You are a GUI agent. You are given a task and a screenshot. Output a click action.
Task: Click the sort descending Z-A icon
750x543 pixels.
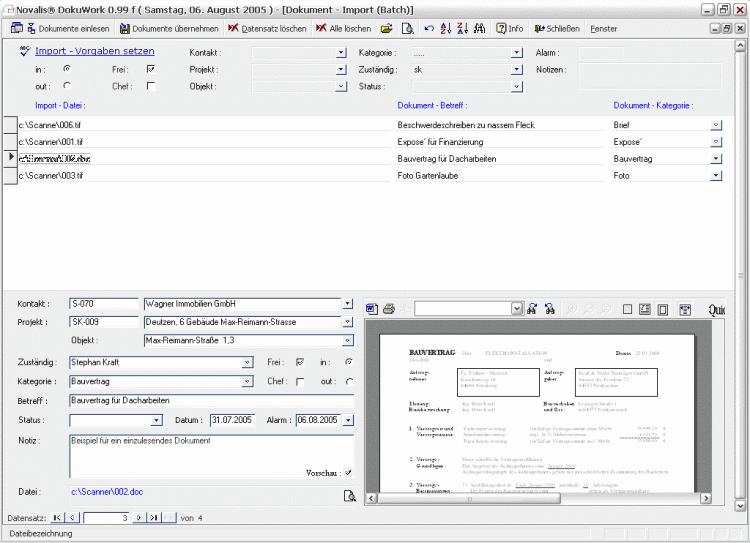tap(462, 29)
